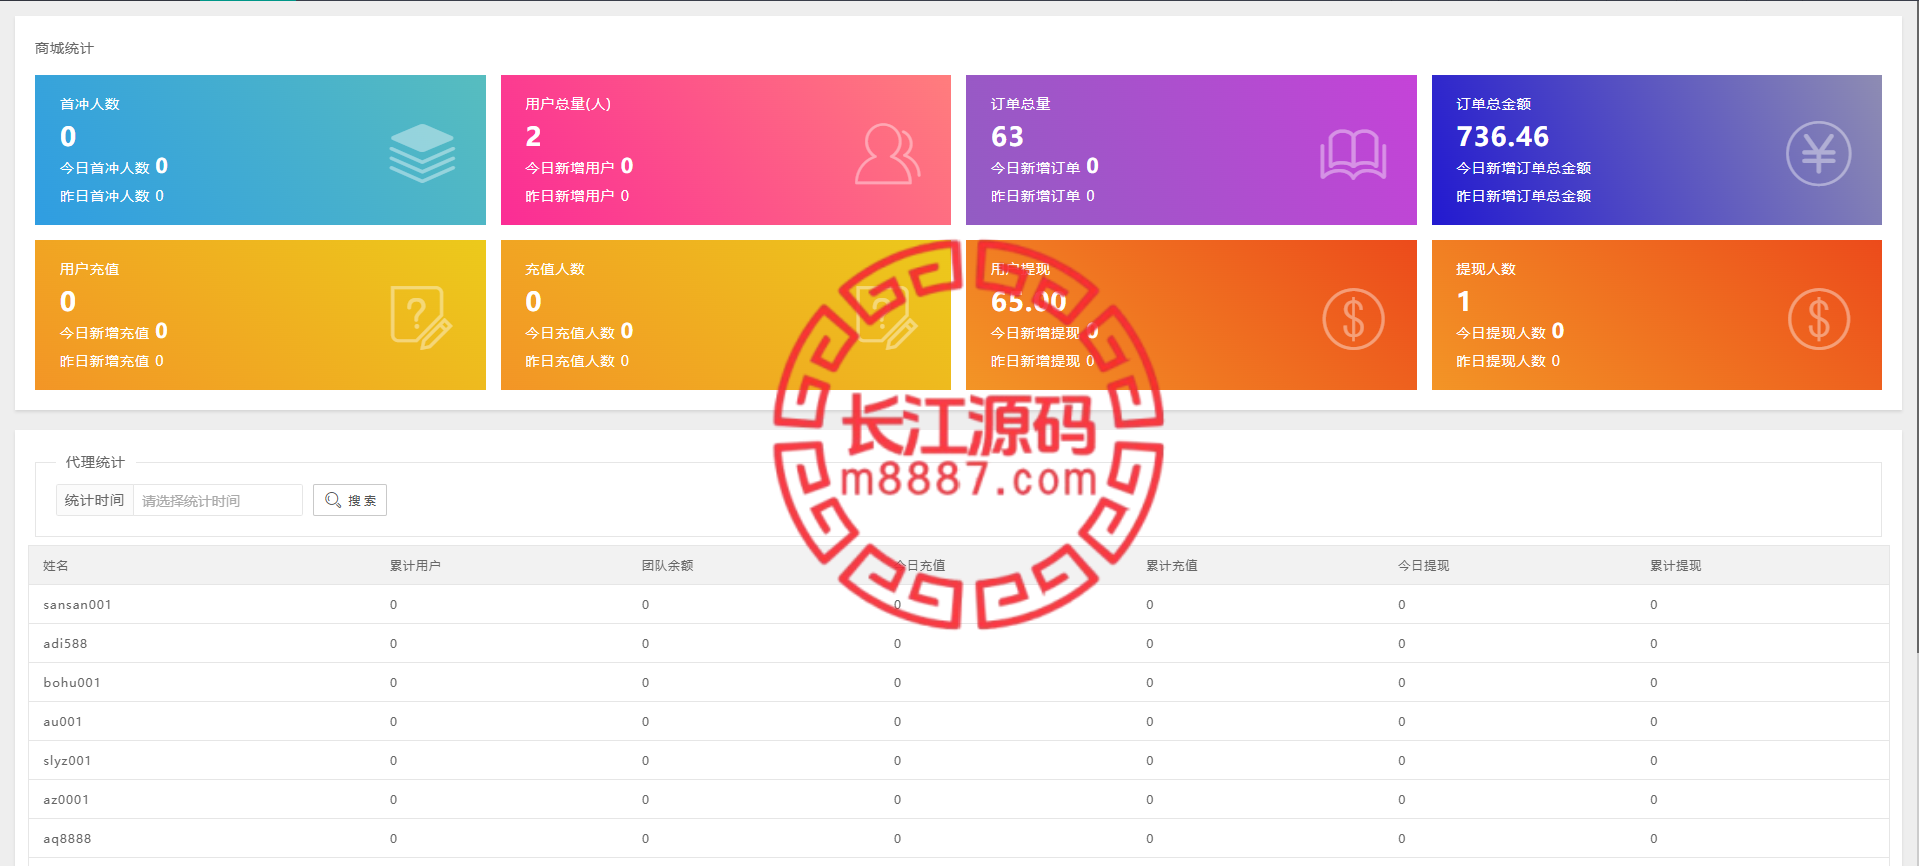This screenshot has height=866, width=1919.
Task: Click the 商城统计 section title
Action: click(64, 48)
